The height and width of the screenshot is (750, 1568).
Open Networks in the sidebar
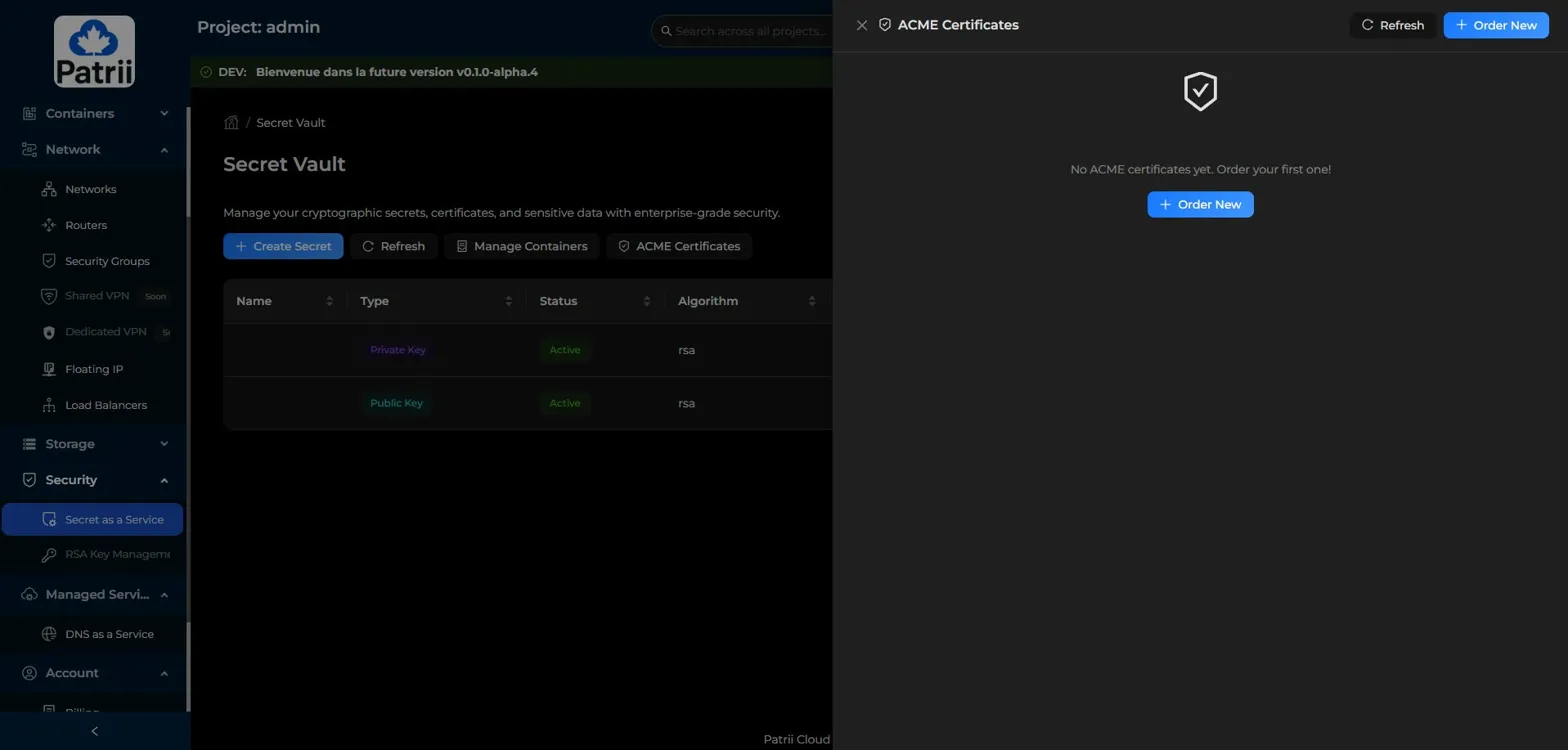coord(91,189)
